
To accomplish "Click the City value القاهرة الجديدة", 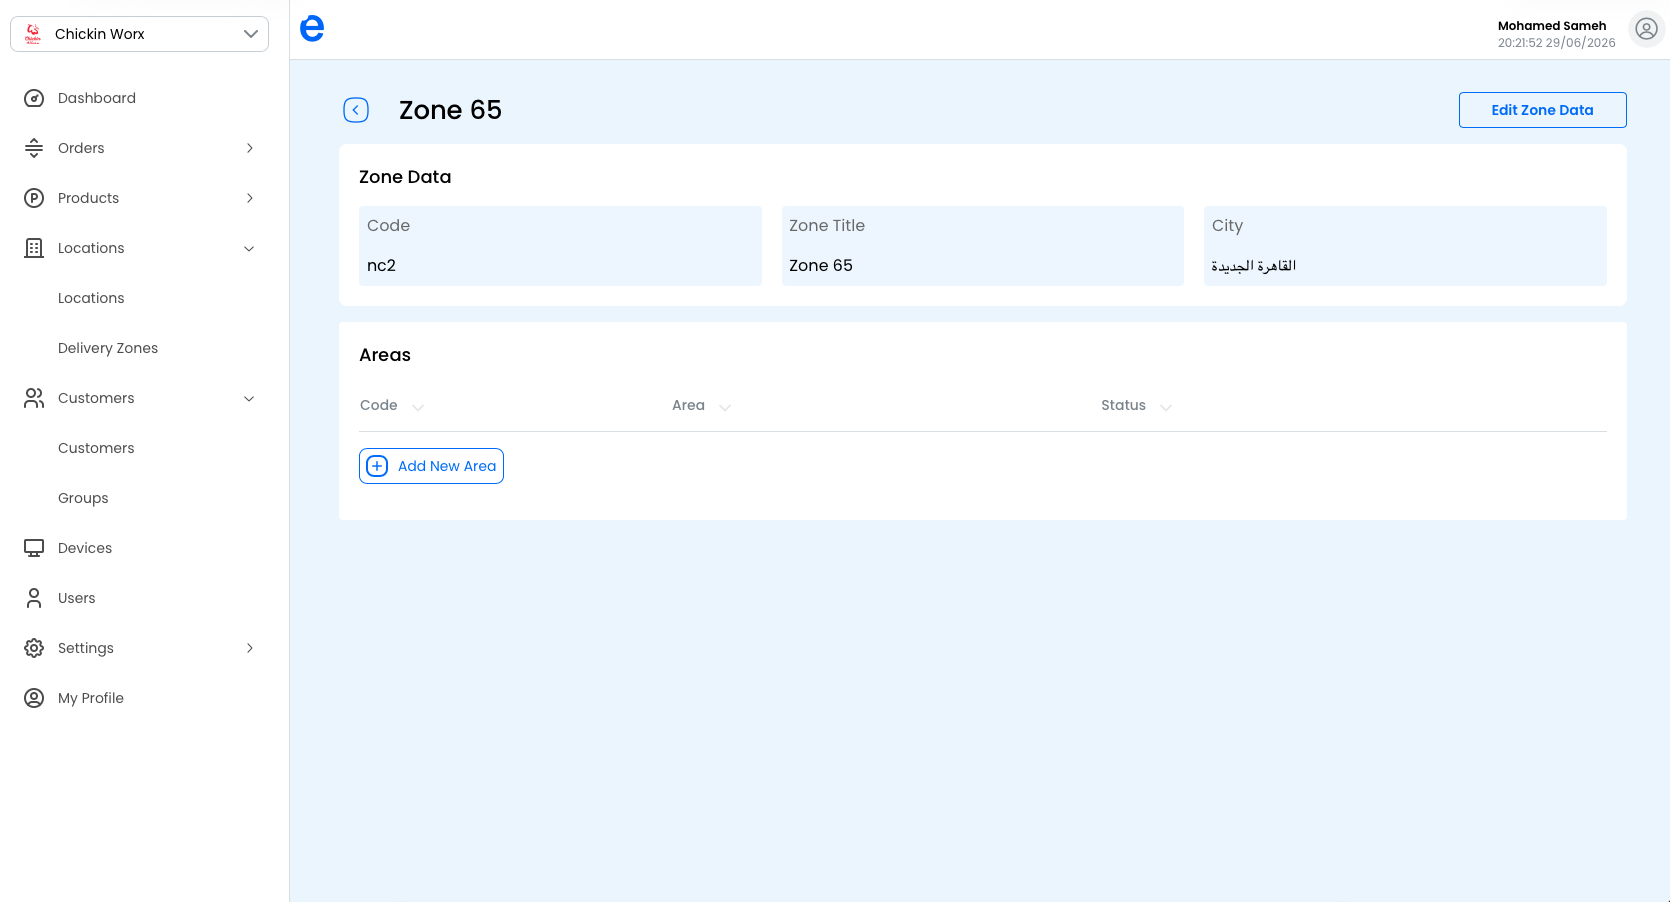I will [x=1254, y=265].
